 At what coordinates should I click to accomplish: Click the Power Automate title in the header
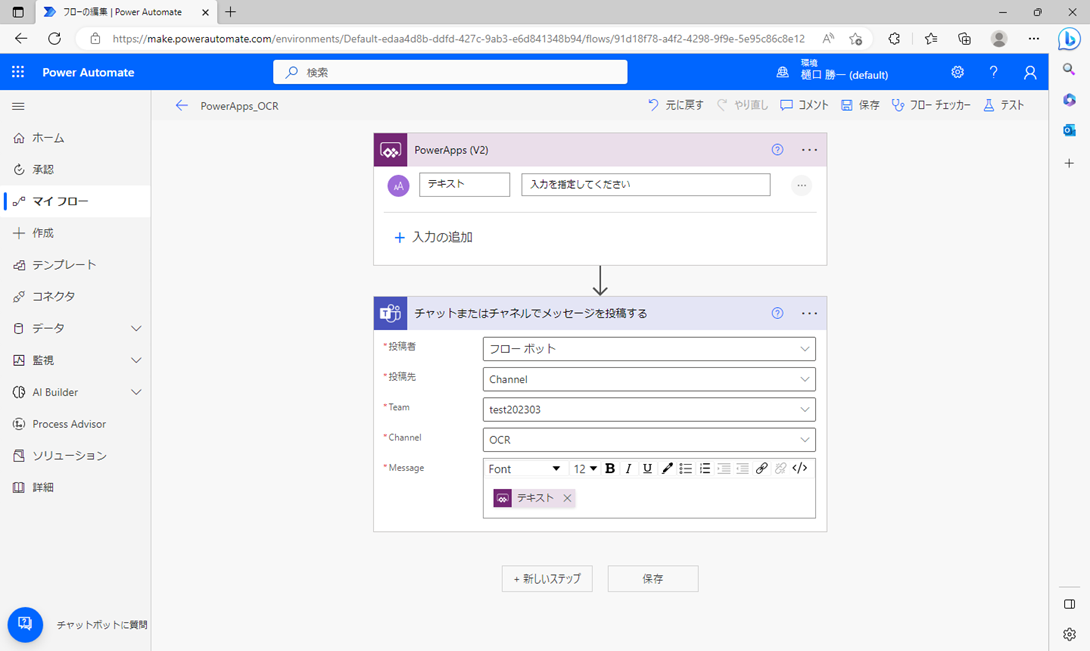click(x=88, y=72)
